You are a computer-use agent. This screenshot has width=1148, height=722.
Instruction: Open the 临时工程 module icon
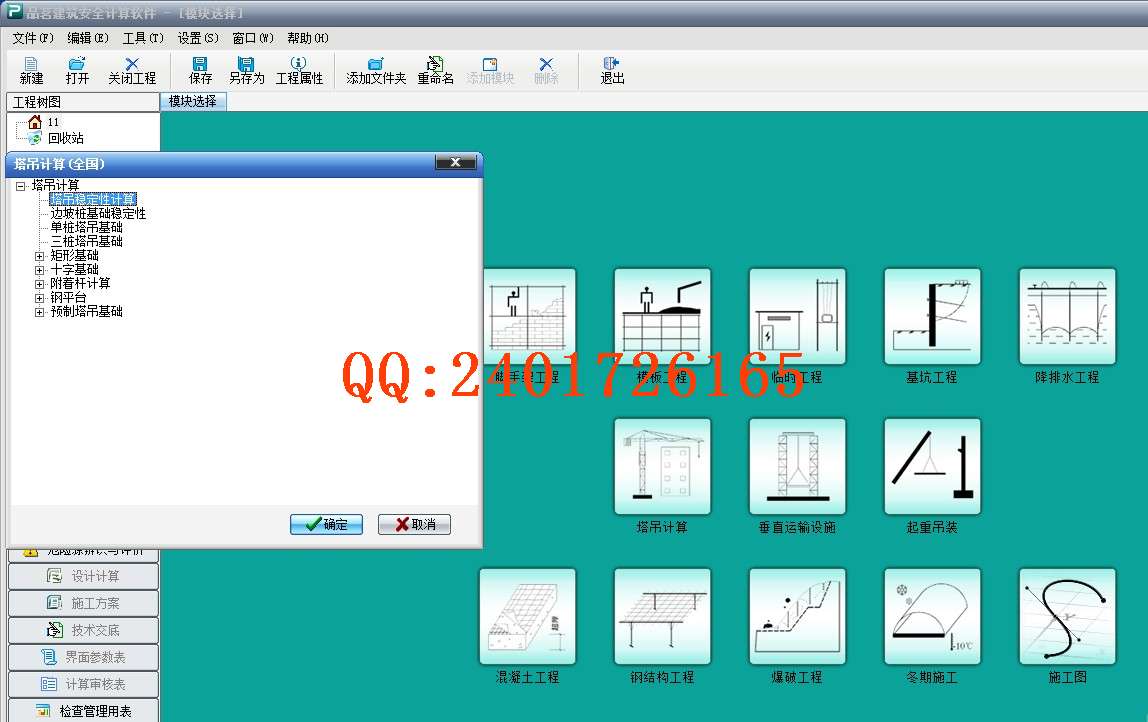click(x=797, y=316)
